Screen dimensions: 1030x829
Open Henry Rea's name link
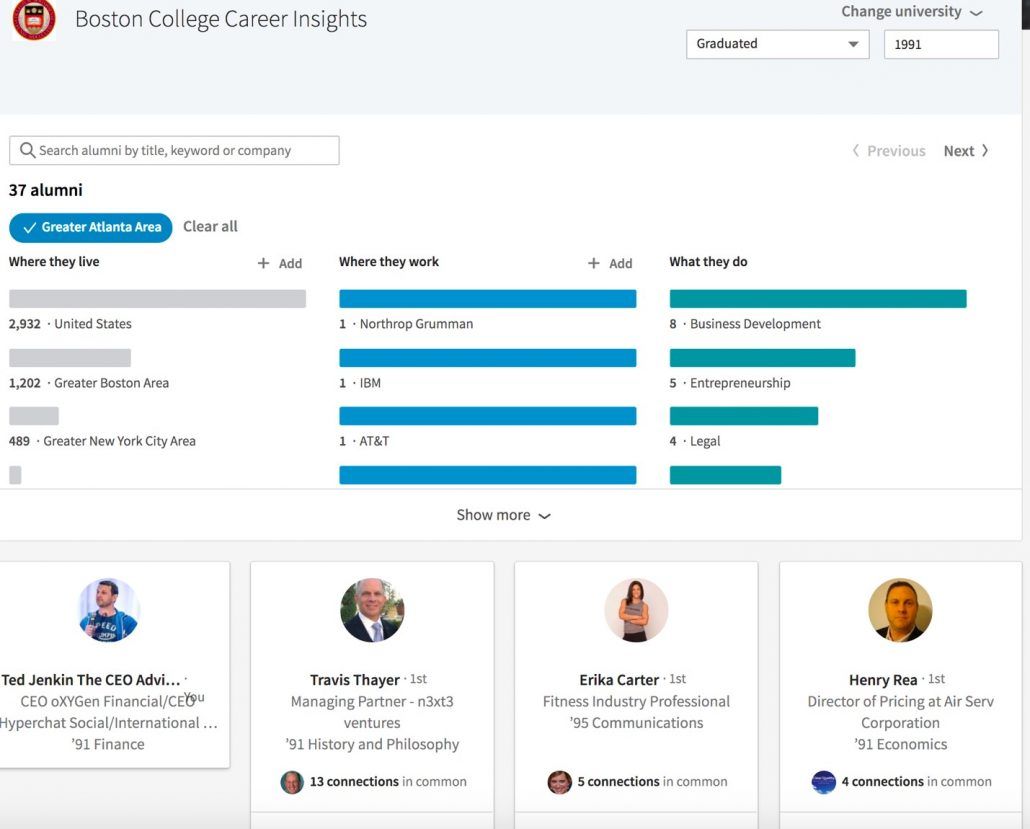click(x=883, y=680)
